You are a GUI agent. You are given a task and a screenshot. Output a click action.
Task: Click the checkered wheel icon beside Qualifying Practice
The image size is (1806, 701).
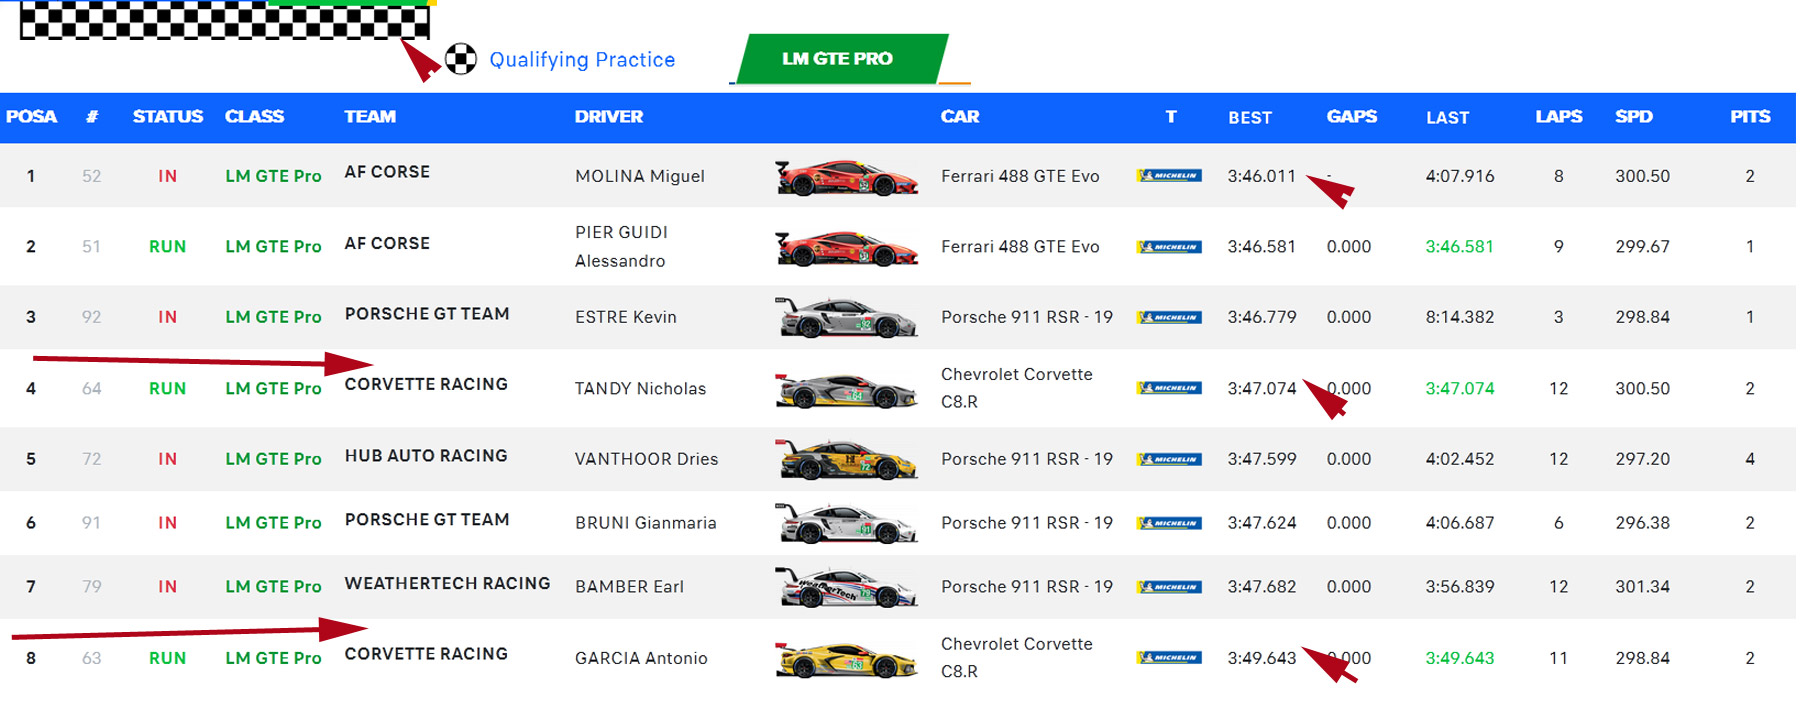(460, 59)
